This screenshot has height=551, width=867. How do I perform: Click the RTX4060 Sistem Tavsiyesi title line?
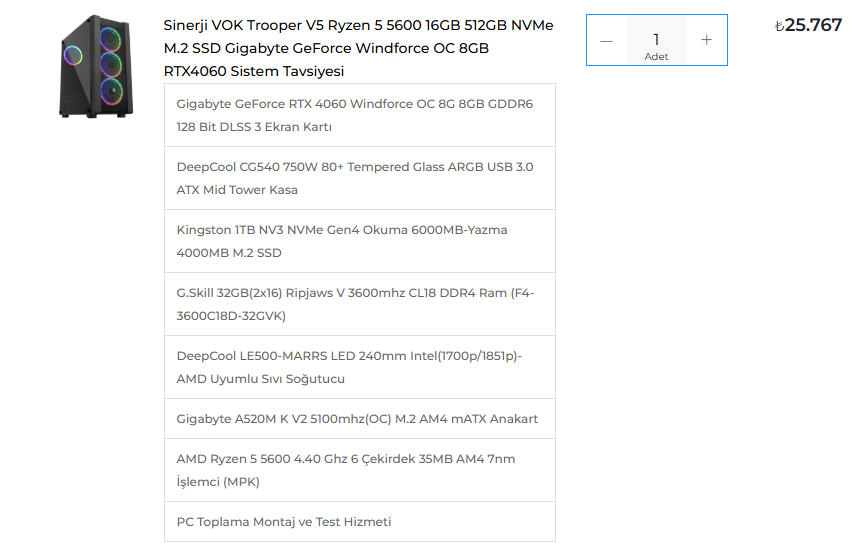(x=254, y=71)
